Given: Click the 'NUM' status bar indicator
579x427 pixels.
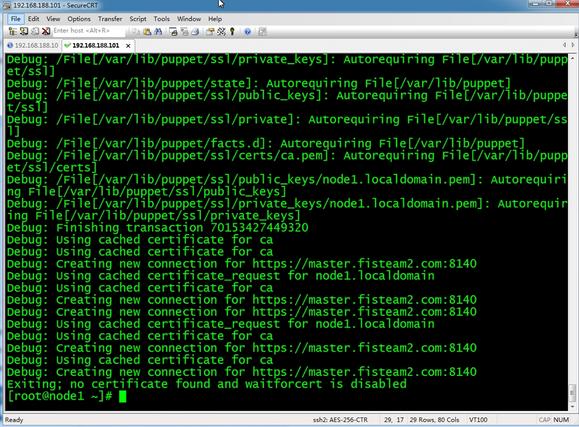Looking at the screenshot, I should 561,420.
